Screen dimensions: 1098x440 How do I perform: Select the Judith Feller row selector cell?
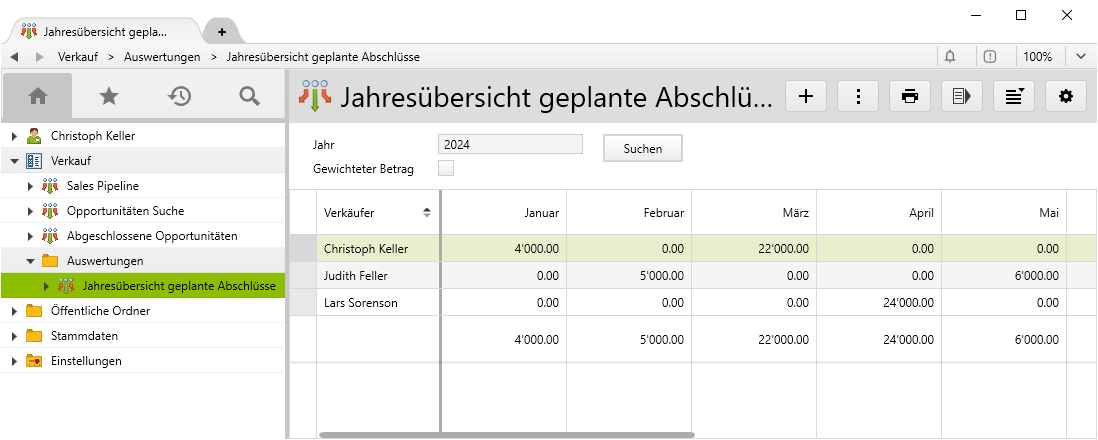[x=303, y=275]
